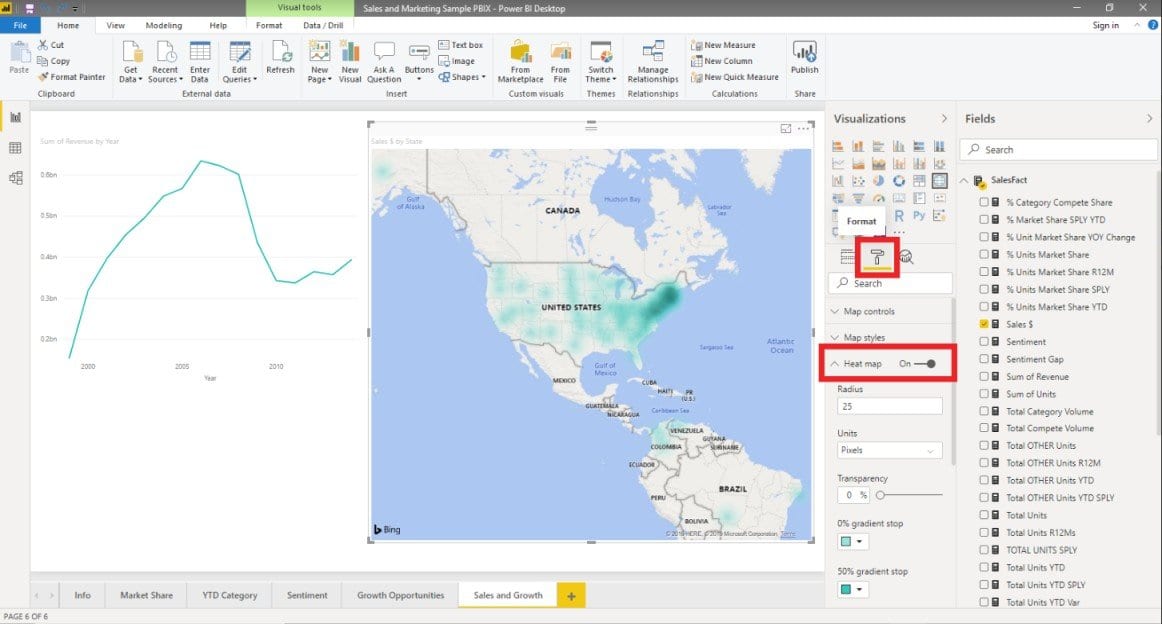Switch to Report view in left sidebar
The width and height of the screenshot is (1162, 624).
(x=15, y=117)
